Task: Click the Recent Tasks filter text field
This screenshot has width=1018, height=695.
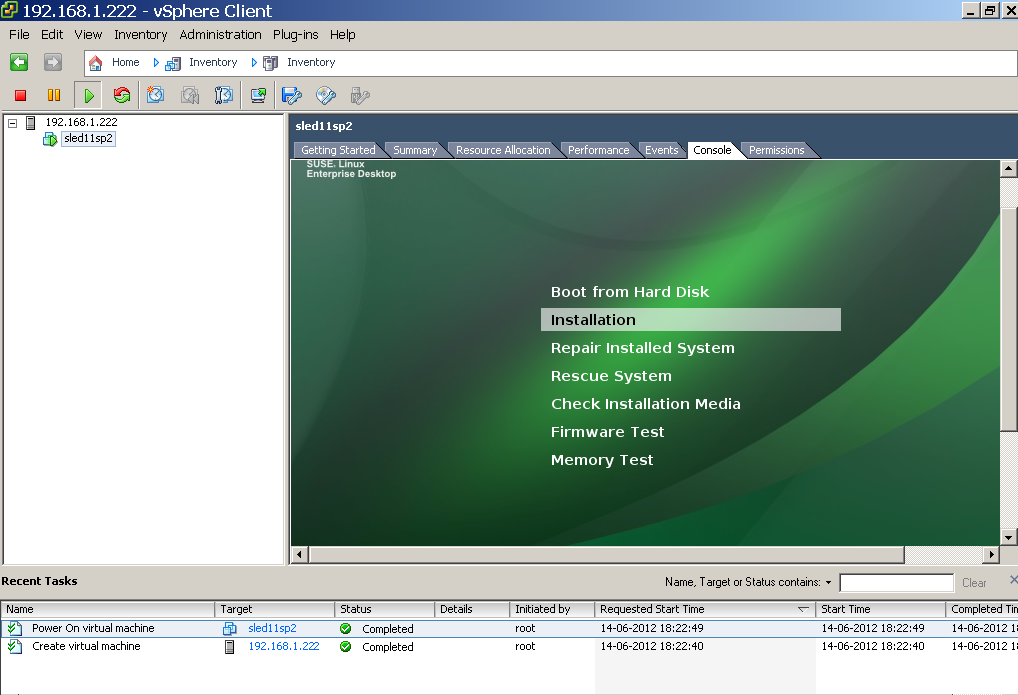Action: [897, 583]
